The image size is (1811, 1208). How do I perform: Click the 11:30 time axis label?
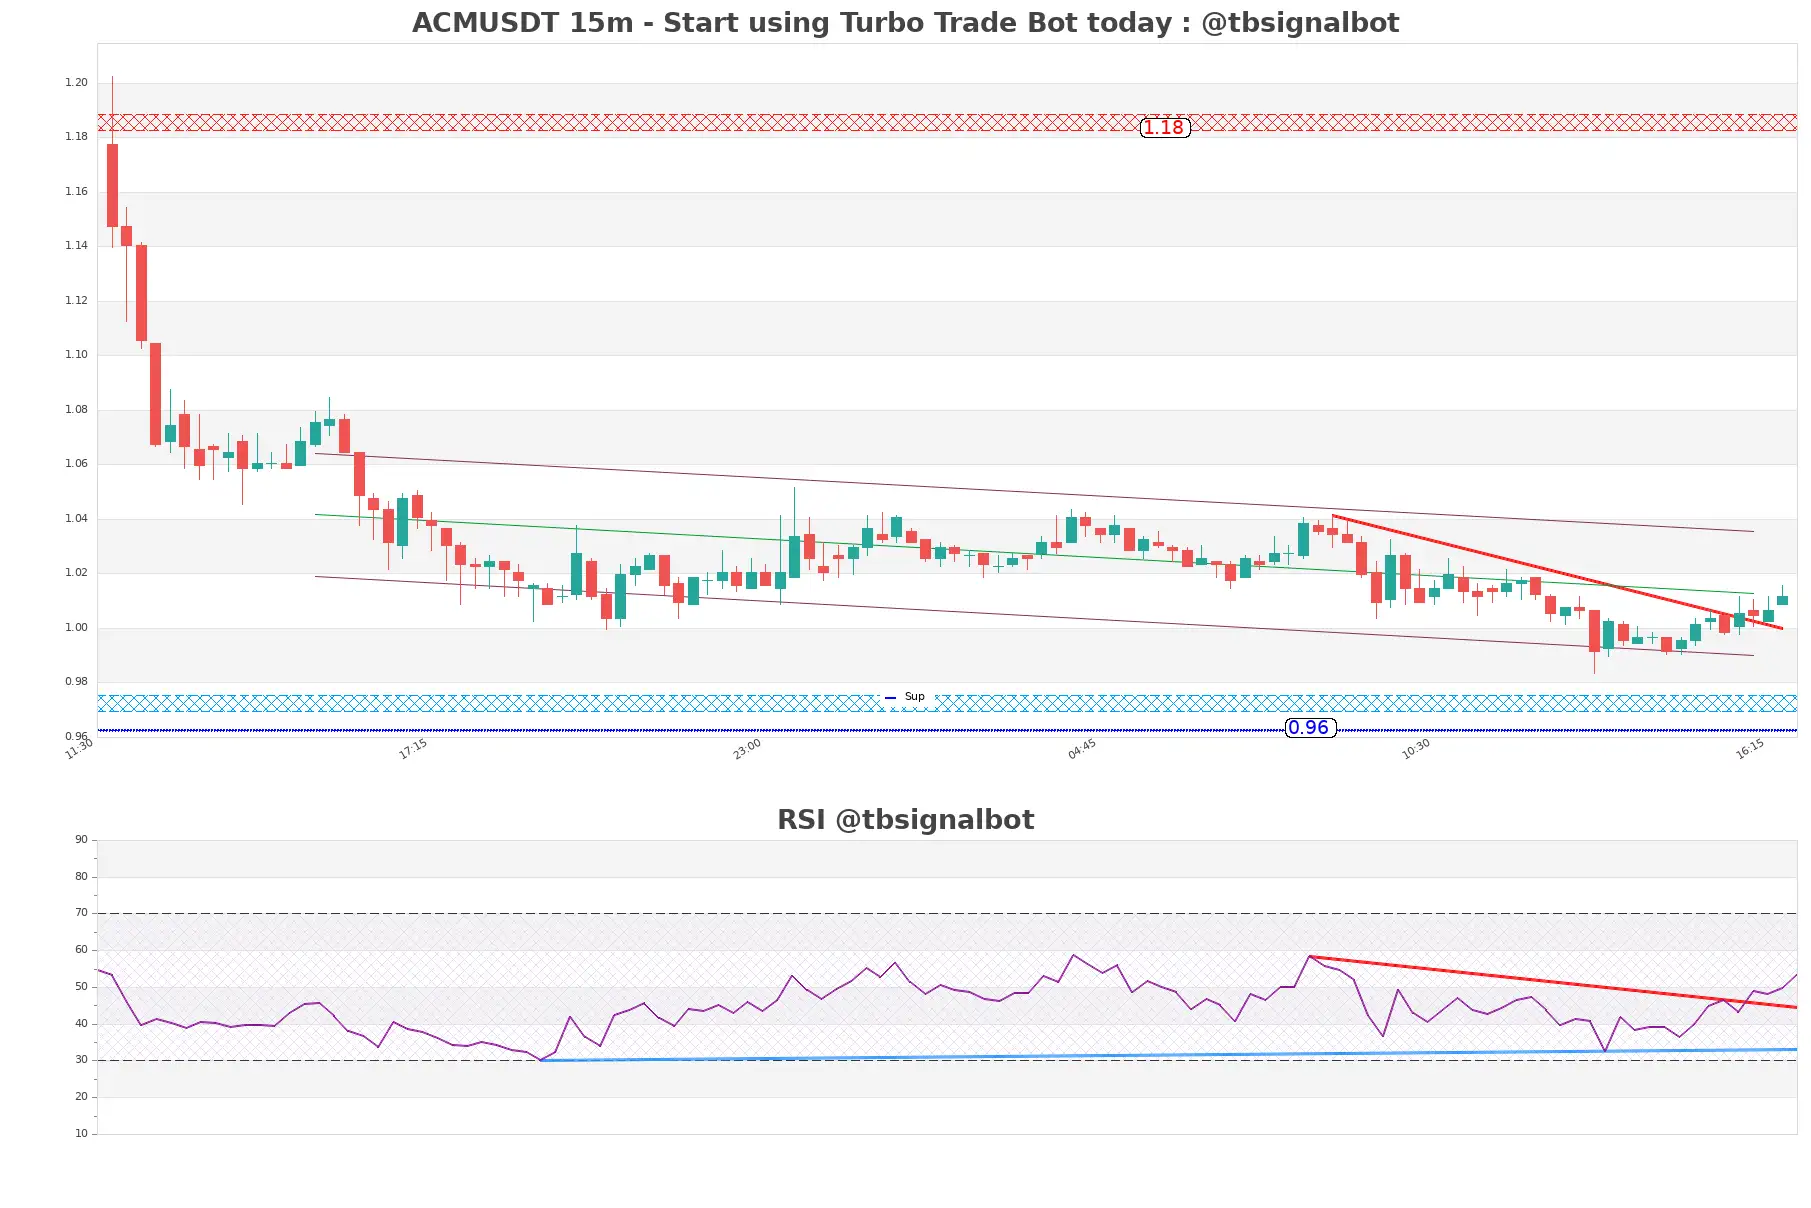click(79, 749)
